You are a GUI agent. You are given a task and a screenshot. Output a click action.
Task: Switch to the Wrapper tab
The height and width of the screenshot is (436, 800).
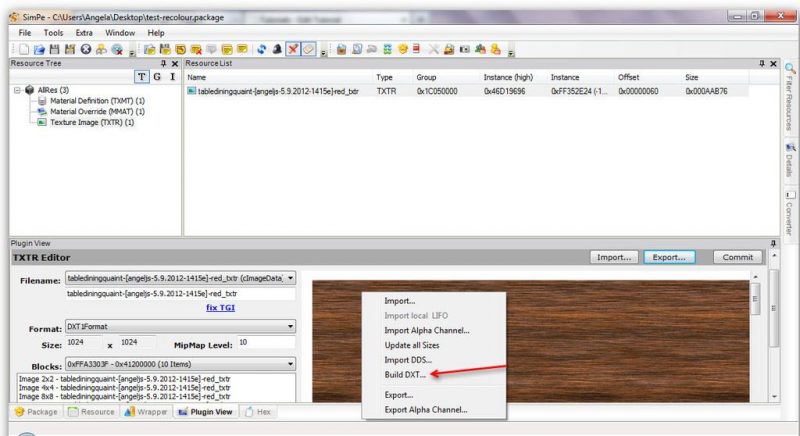(x=146, y=412)
